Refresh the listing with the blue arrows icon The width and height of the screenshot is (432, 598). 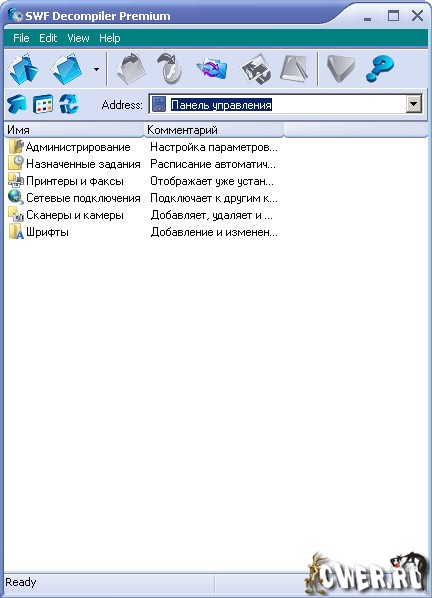(x=69, y=104)
